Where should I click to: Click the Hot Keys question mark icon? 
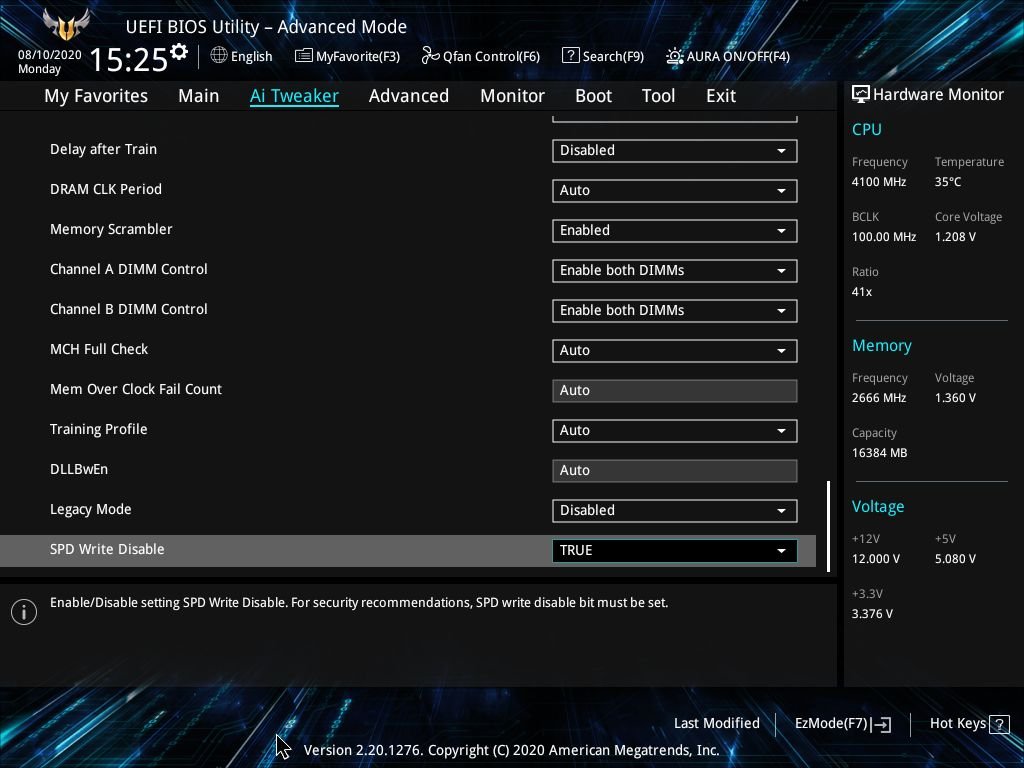tap(999, 724)
